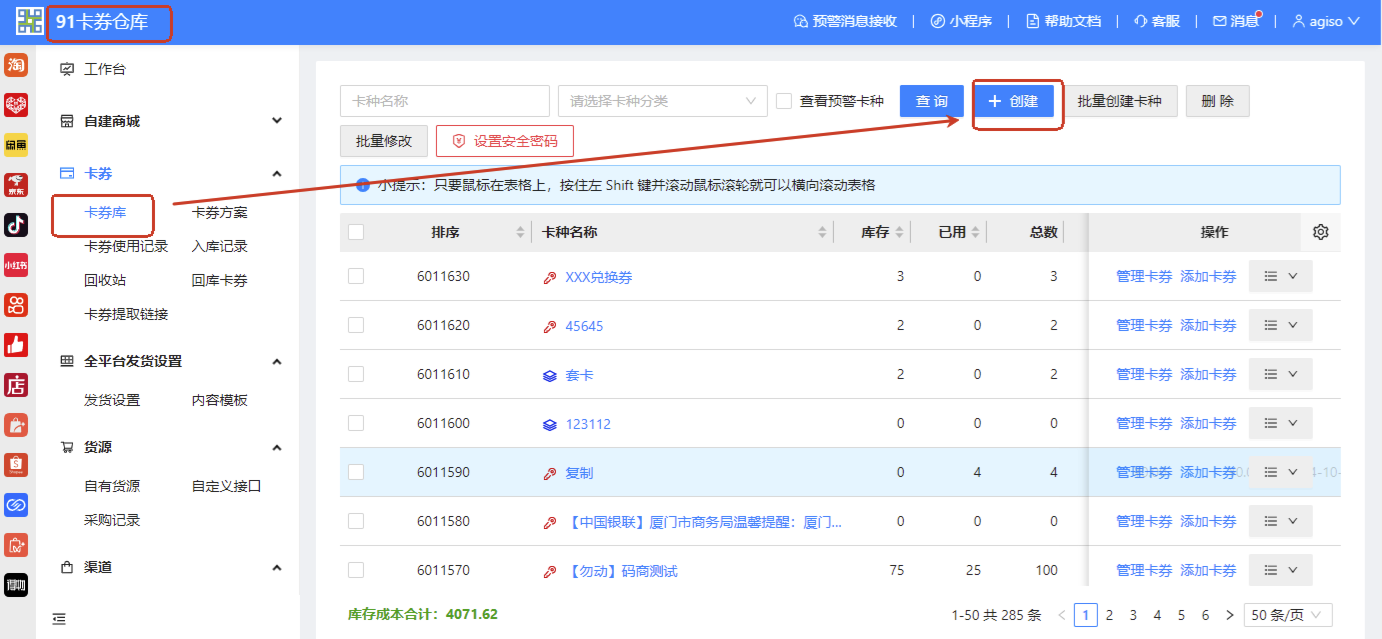Screen dimensions: 1382x639
Task: Open the JD (京东) platform icon
Action: tap(16, 184)
